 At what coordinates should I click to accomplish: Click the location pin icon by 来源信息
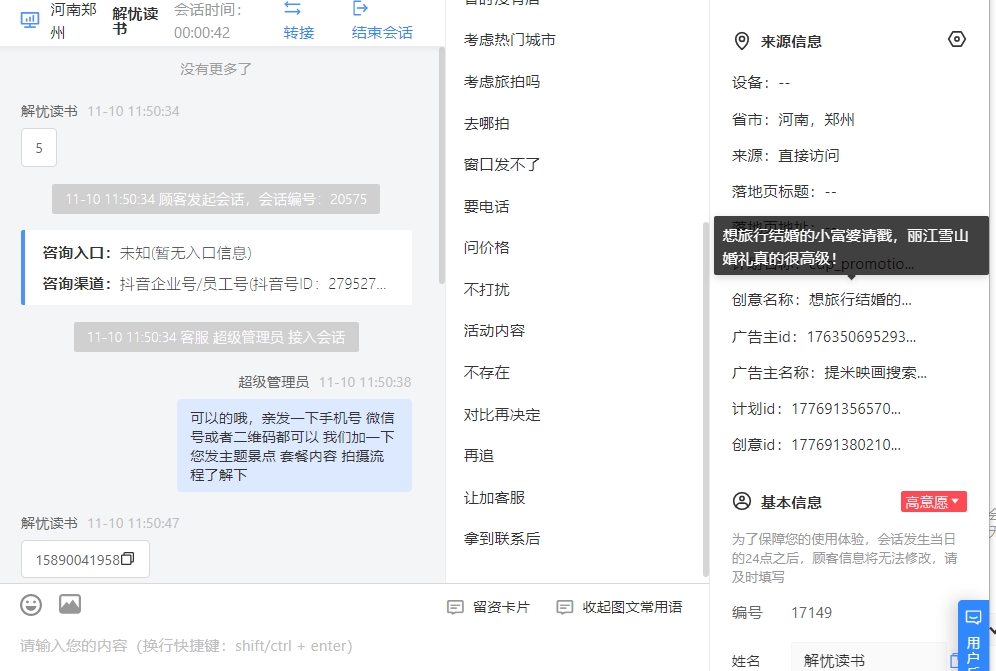pyautogui.click(x=741, y=41)
